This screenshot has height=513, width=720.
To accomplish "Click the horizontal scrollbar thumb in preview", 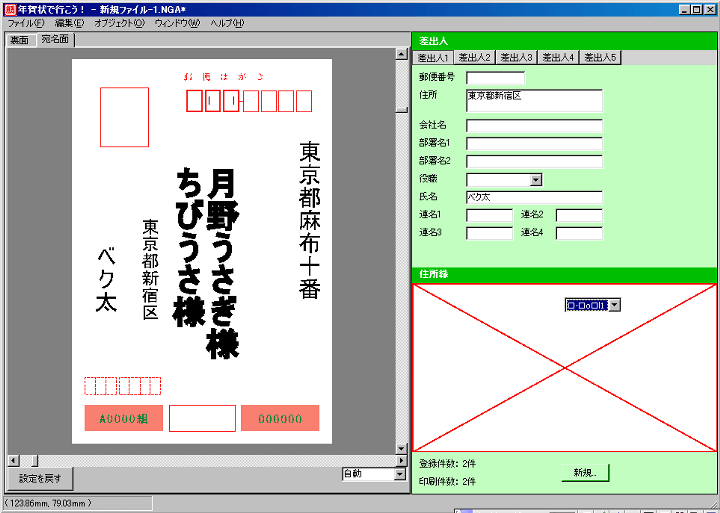I will pyautogui.click(x=35, y=460).
